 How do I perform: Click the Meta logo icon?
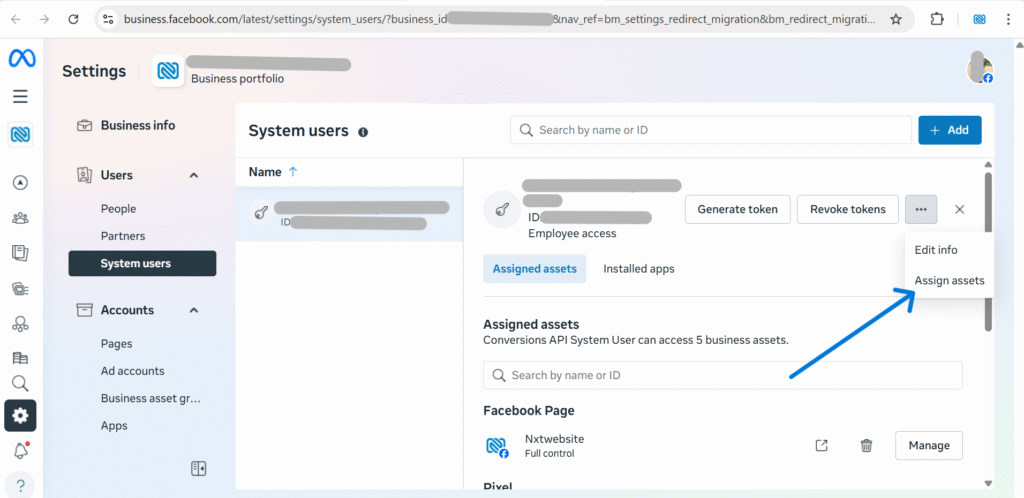click(21, 58)
